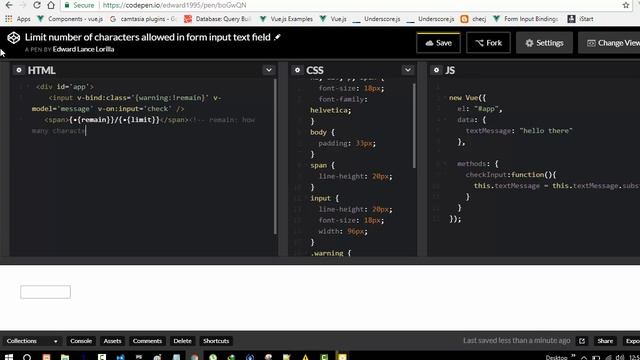Open HTML editor settings gear
This screenshot has width=640, height=360.
click(18, 70)
